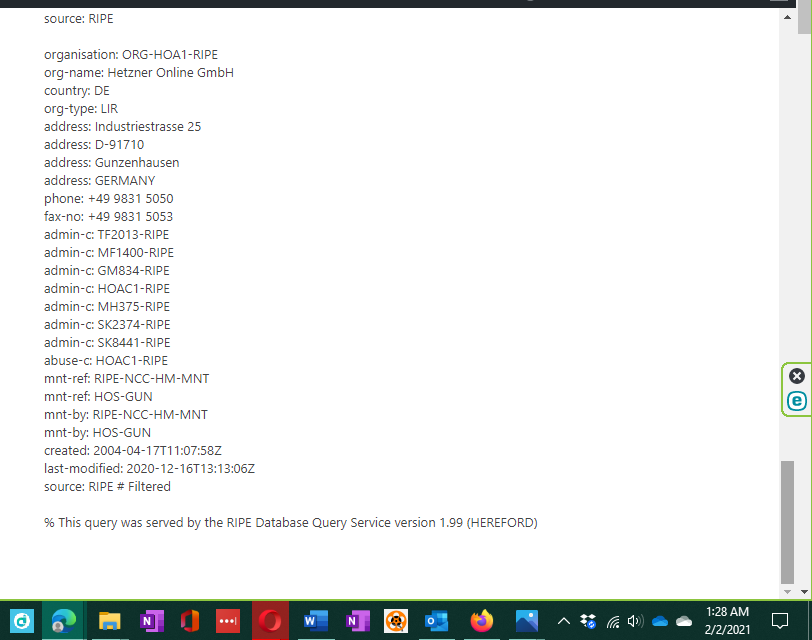
Task: Open Microsoft Word from the taskbar
Action: click(314, 621)
